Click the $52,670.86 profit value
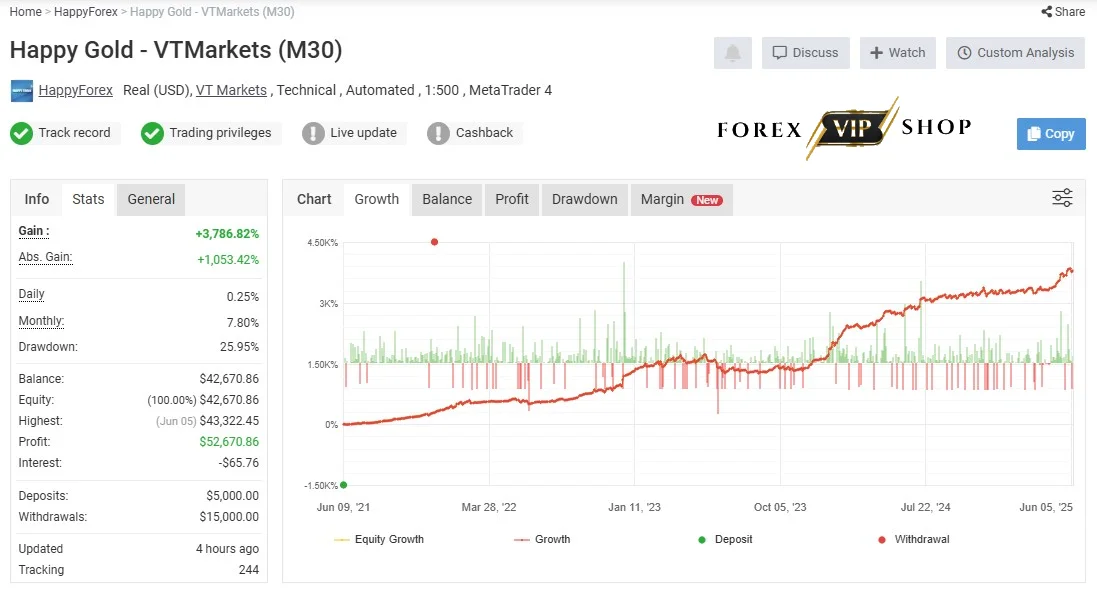The image size is (1097, 592). click(229, 442)
